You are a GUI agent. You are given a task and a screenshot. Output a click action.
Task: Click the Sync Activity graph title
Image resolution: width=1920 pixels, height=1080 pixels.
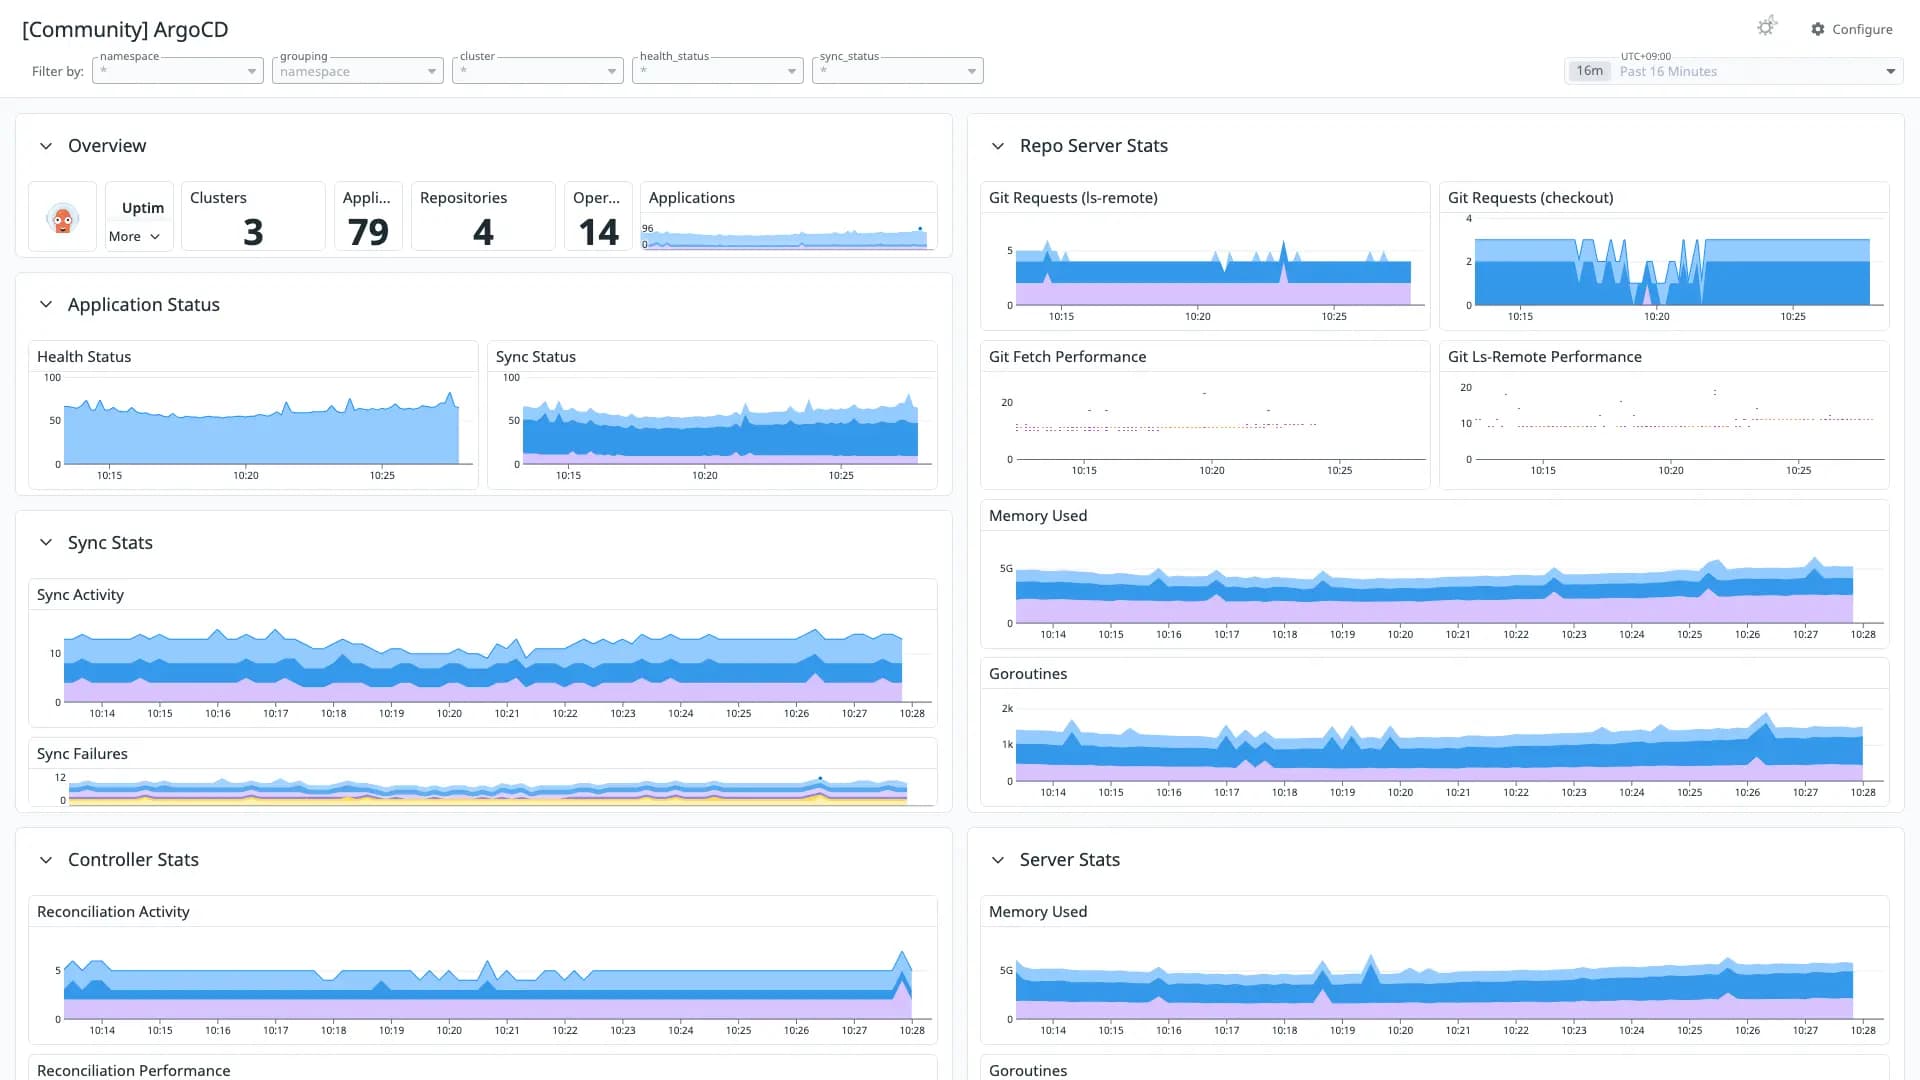pyautogui.click(x=80, y=595)
